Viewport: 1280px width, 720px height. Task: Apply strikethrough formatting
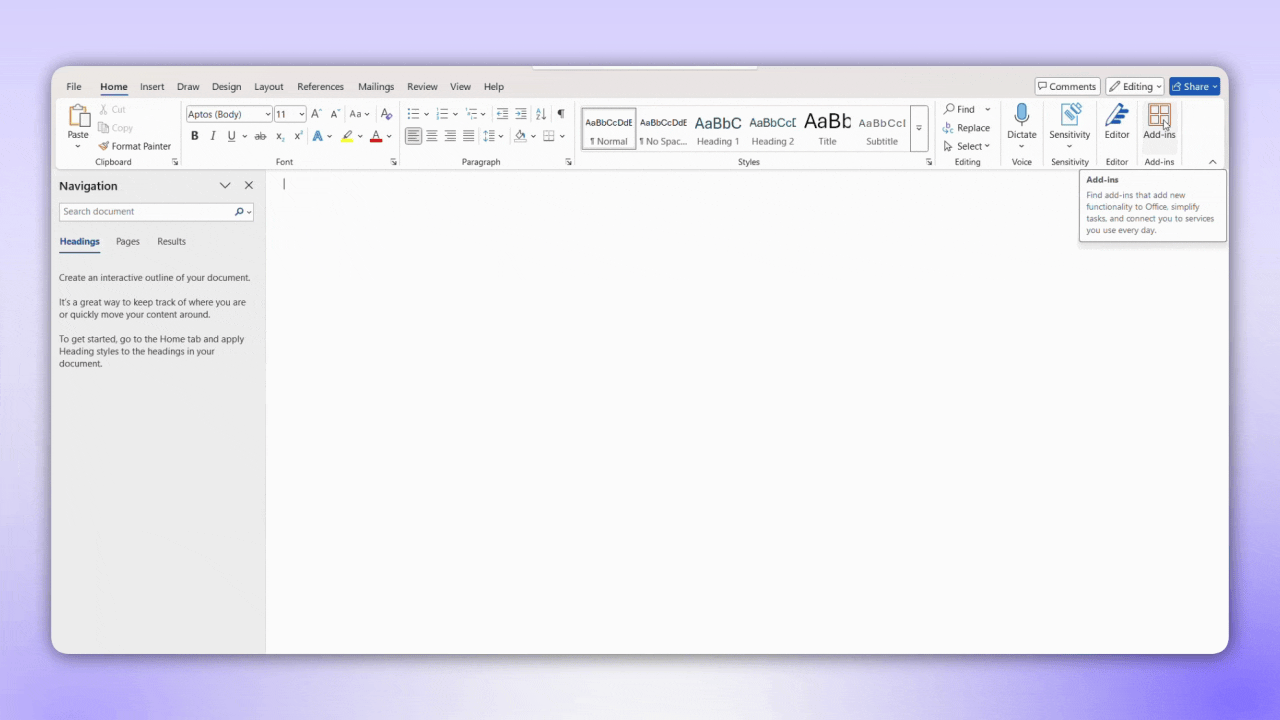(260, 136)
